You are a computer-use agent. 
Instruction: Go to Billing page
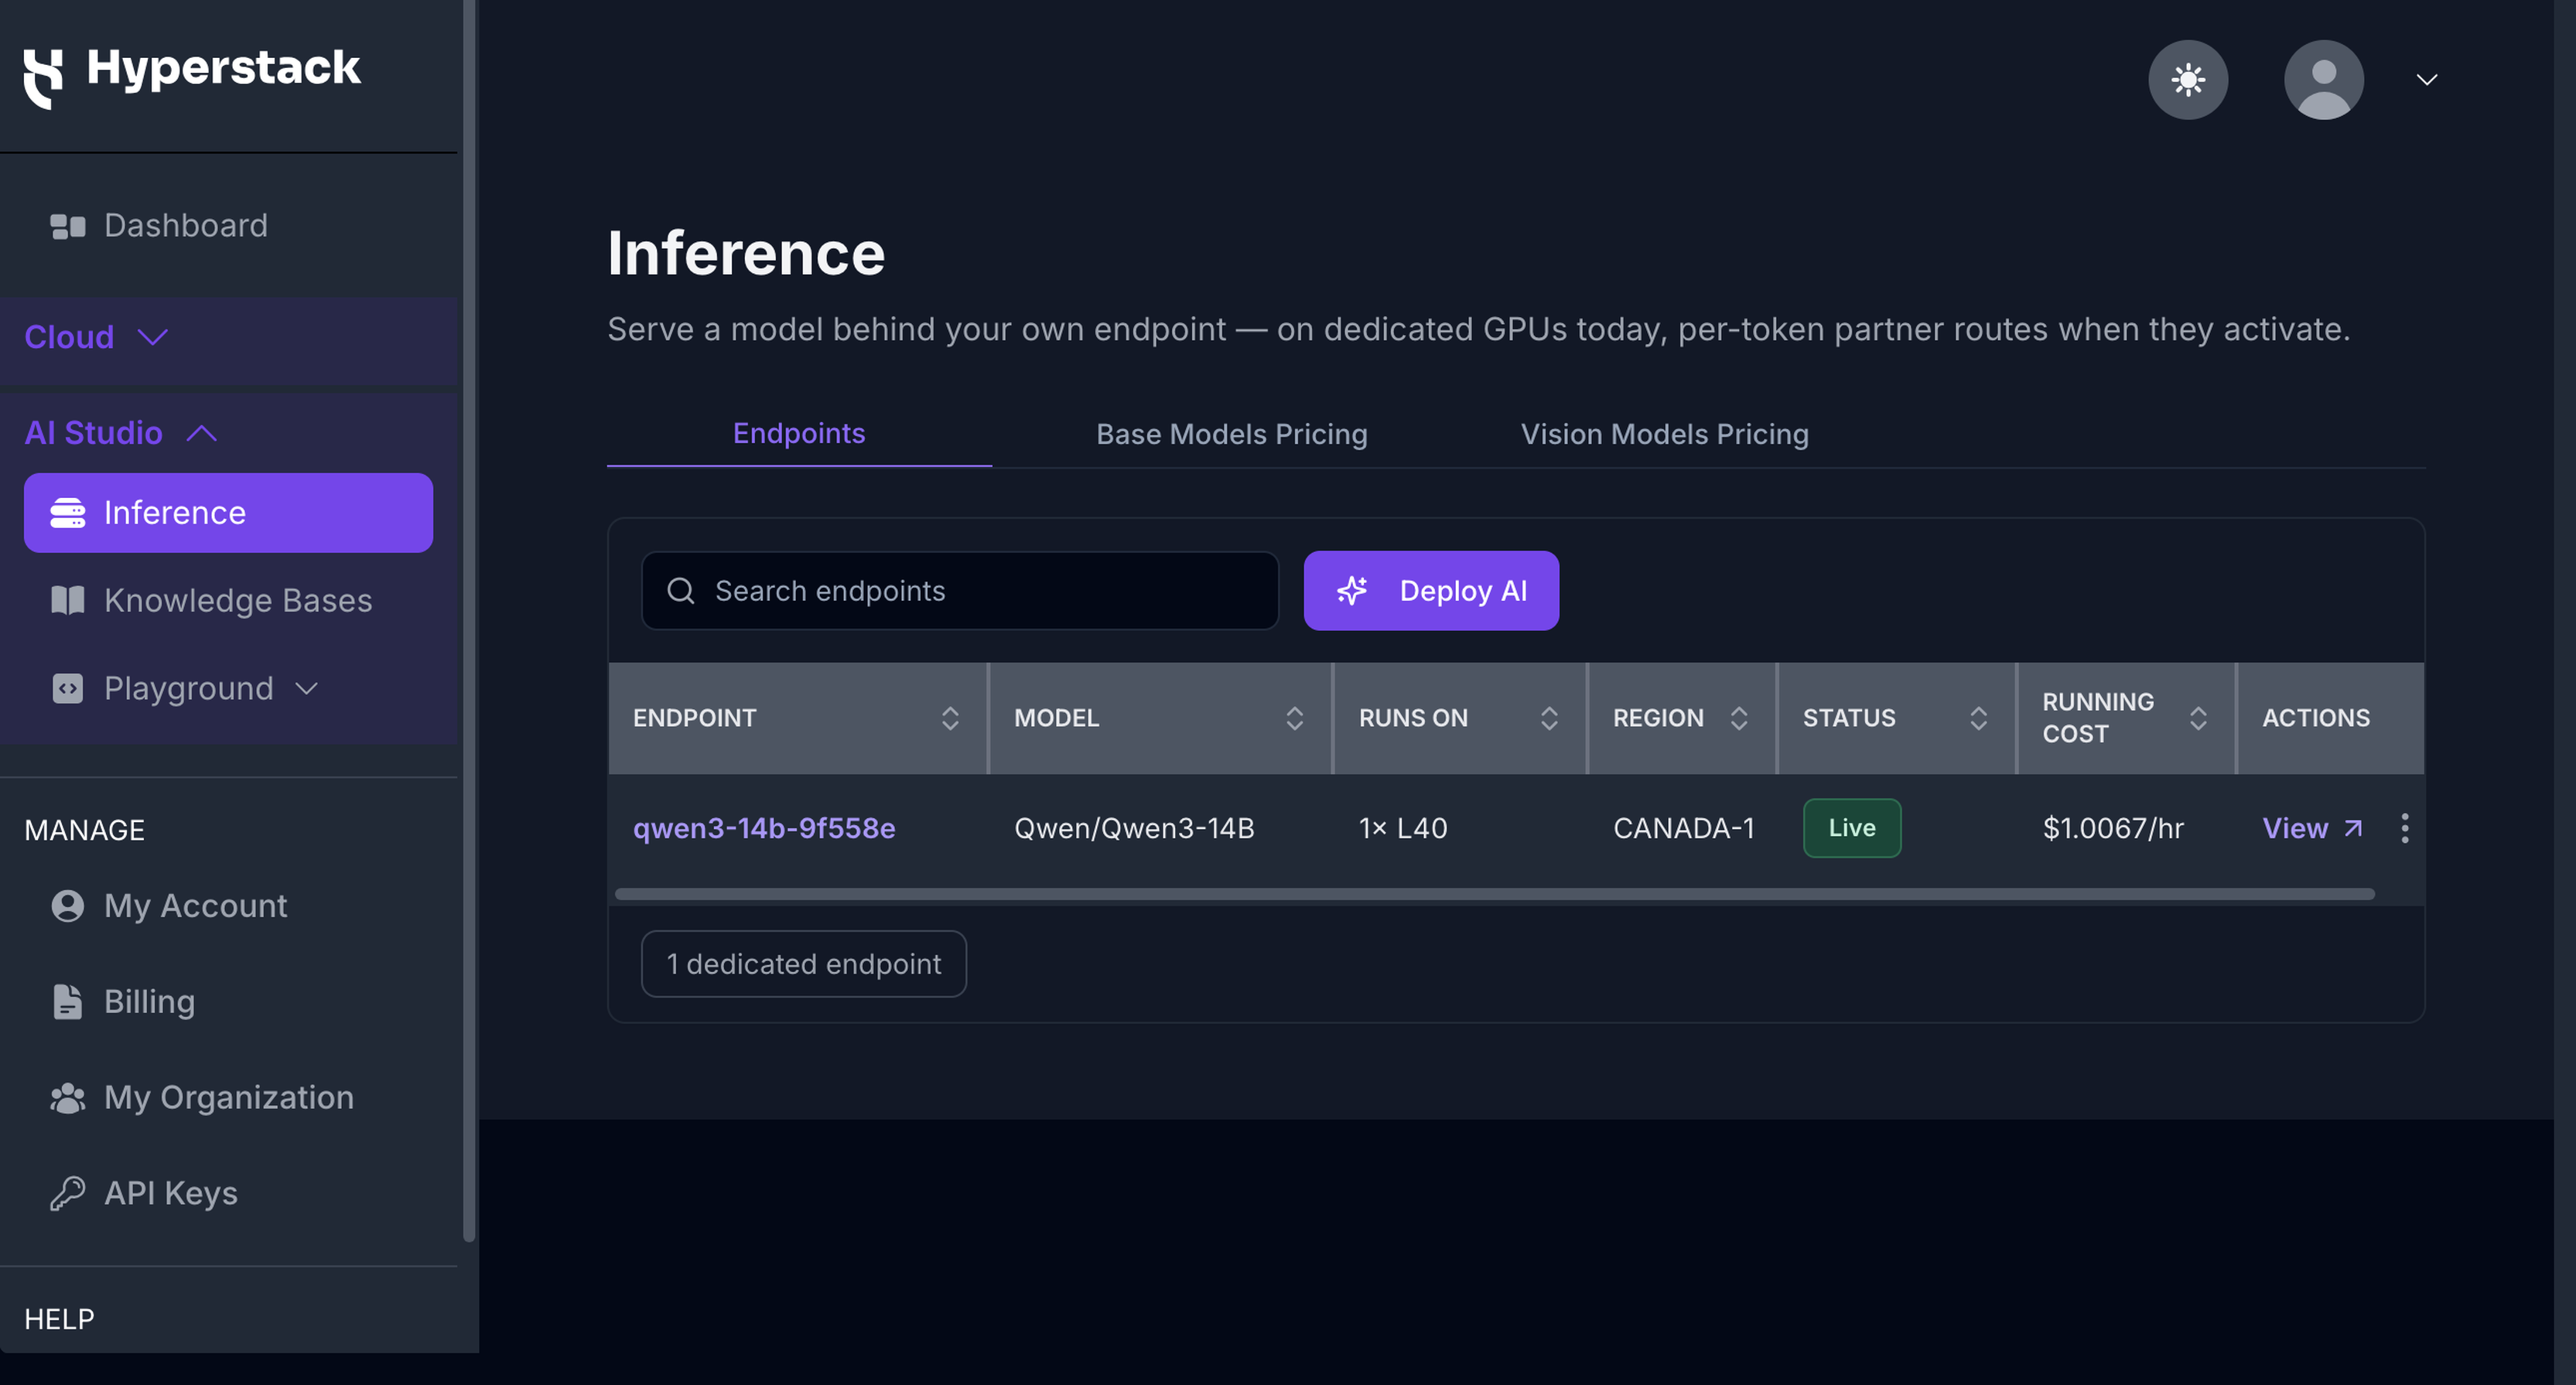[124, 1002]
